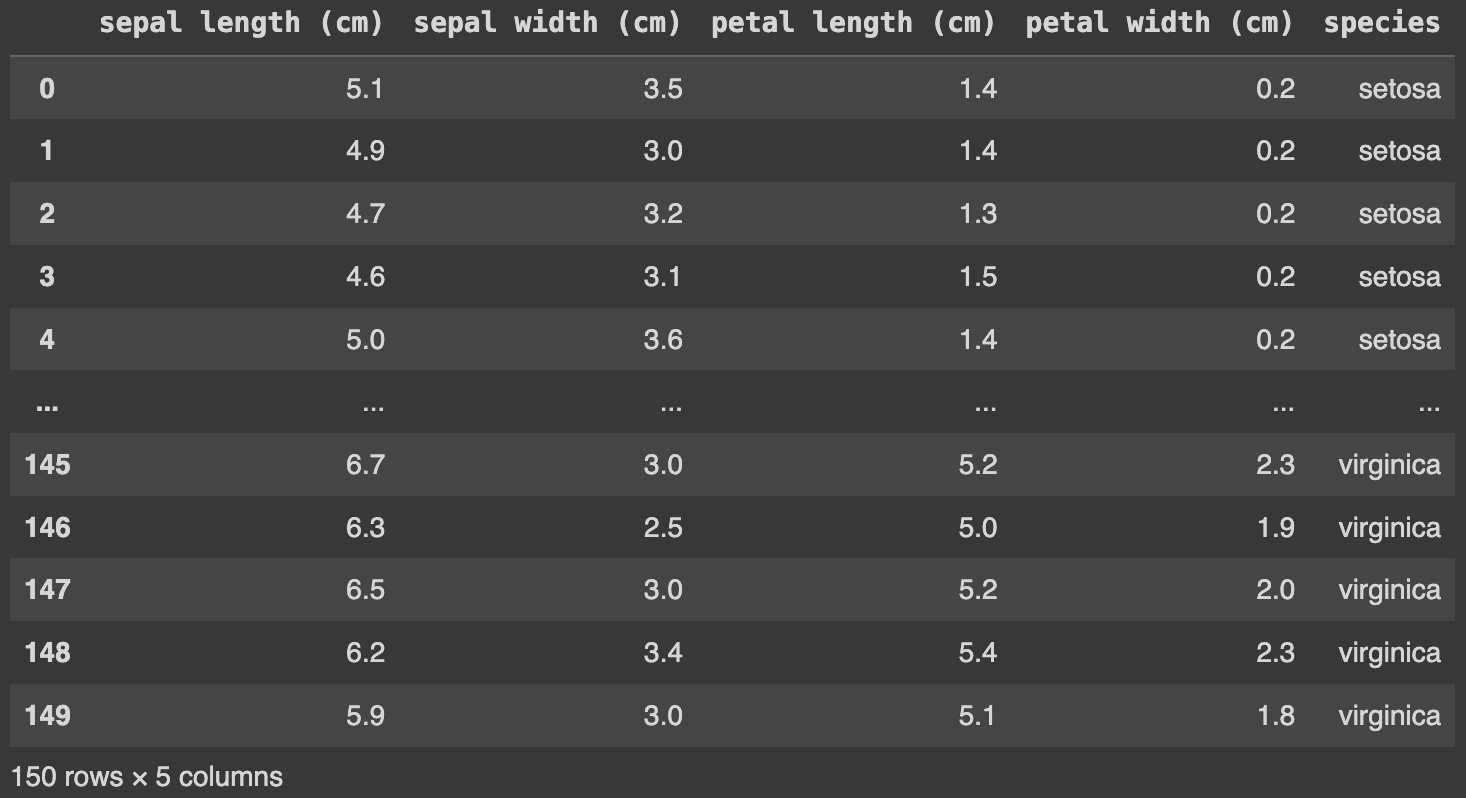
Task: Select the 'petal length (cm)' column header
Action: 853,24
